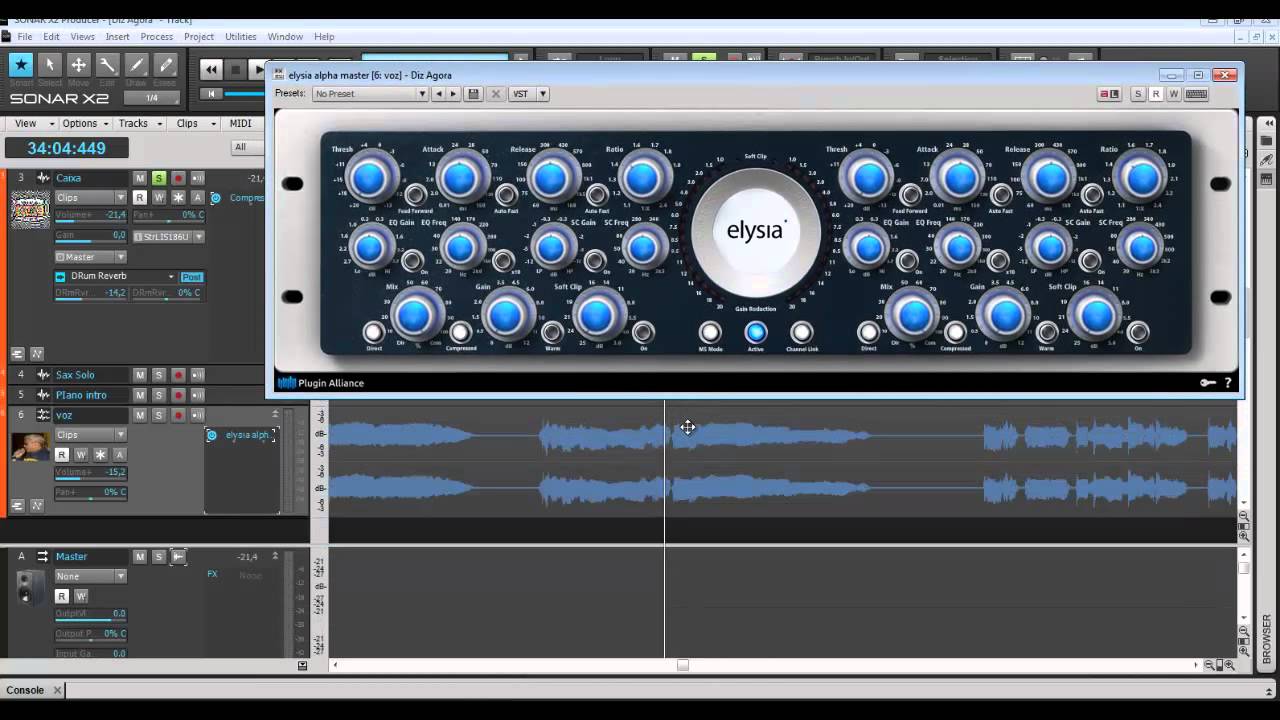The width and height of the screenshot is (1280, 720).
Task: Enable MS Mode on the elysia compressor
Action: pyautogui.click(x=710, y=332)
